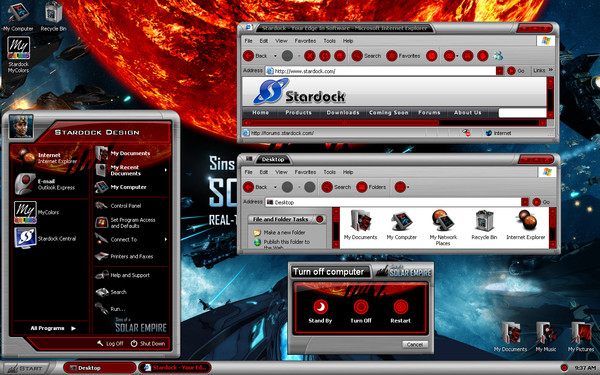Open the View menu in Desktop window
Viewport: 600px width, 375px height.
pyautogui.click(x=281, y=172)
